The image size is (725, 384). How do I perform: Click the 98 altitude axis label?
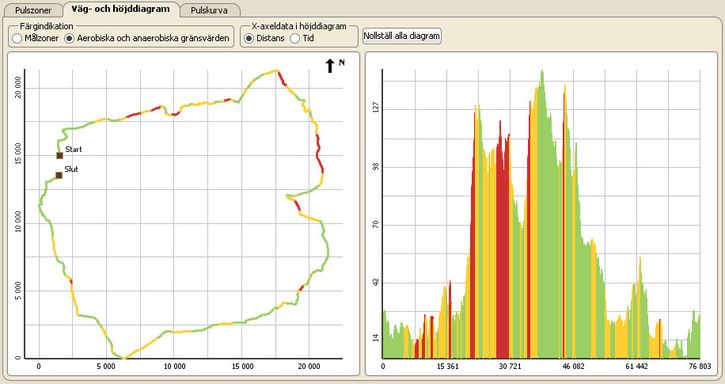click(375, 167)
